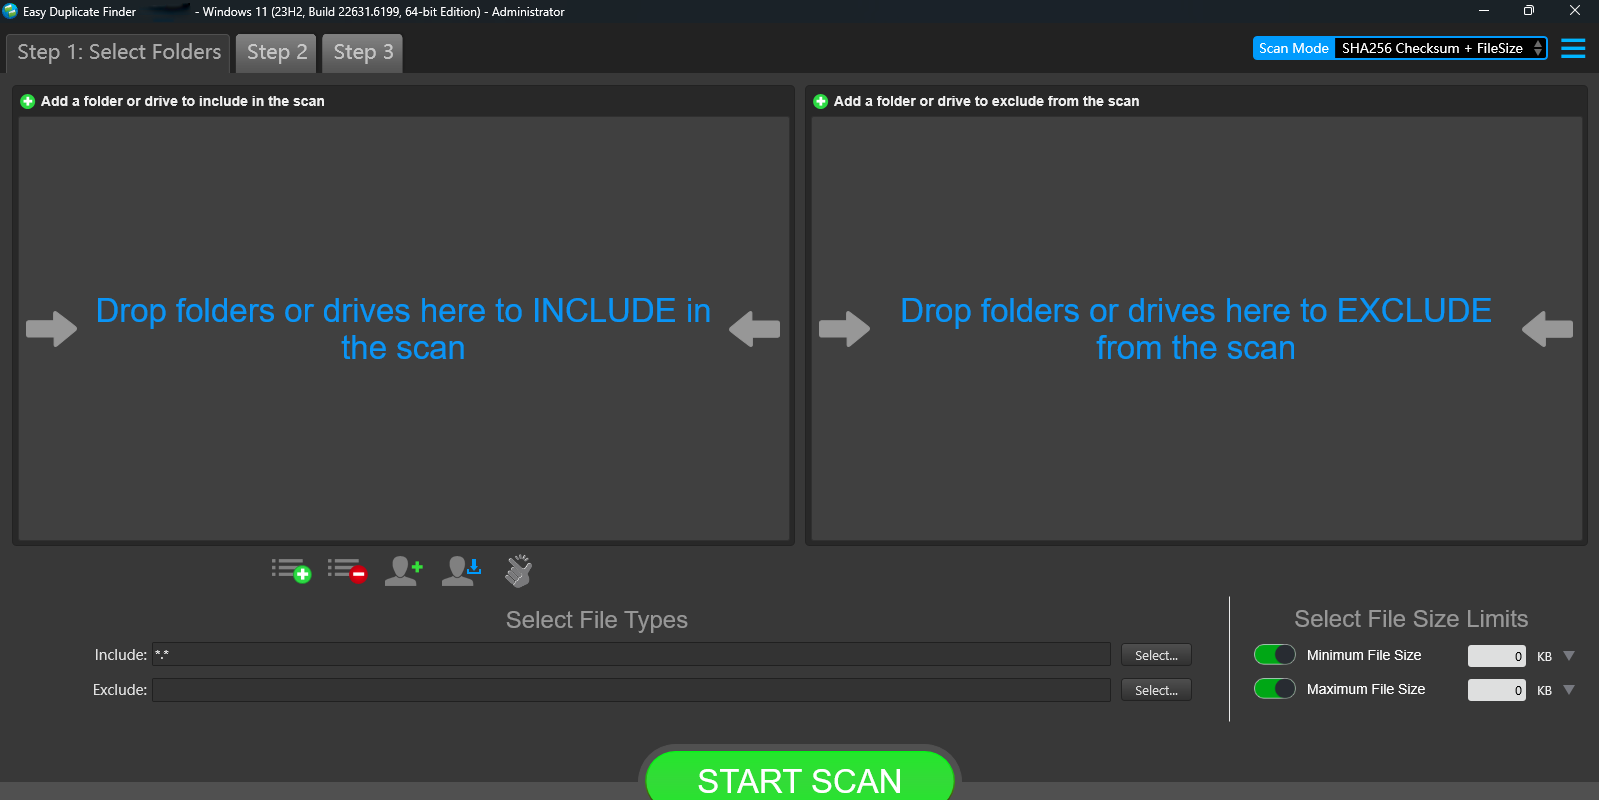Switch to the Step 2 tab
The height and width of the screenshot is (800, 1599).
(x=277, y=52)
